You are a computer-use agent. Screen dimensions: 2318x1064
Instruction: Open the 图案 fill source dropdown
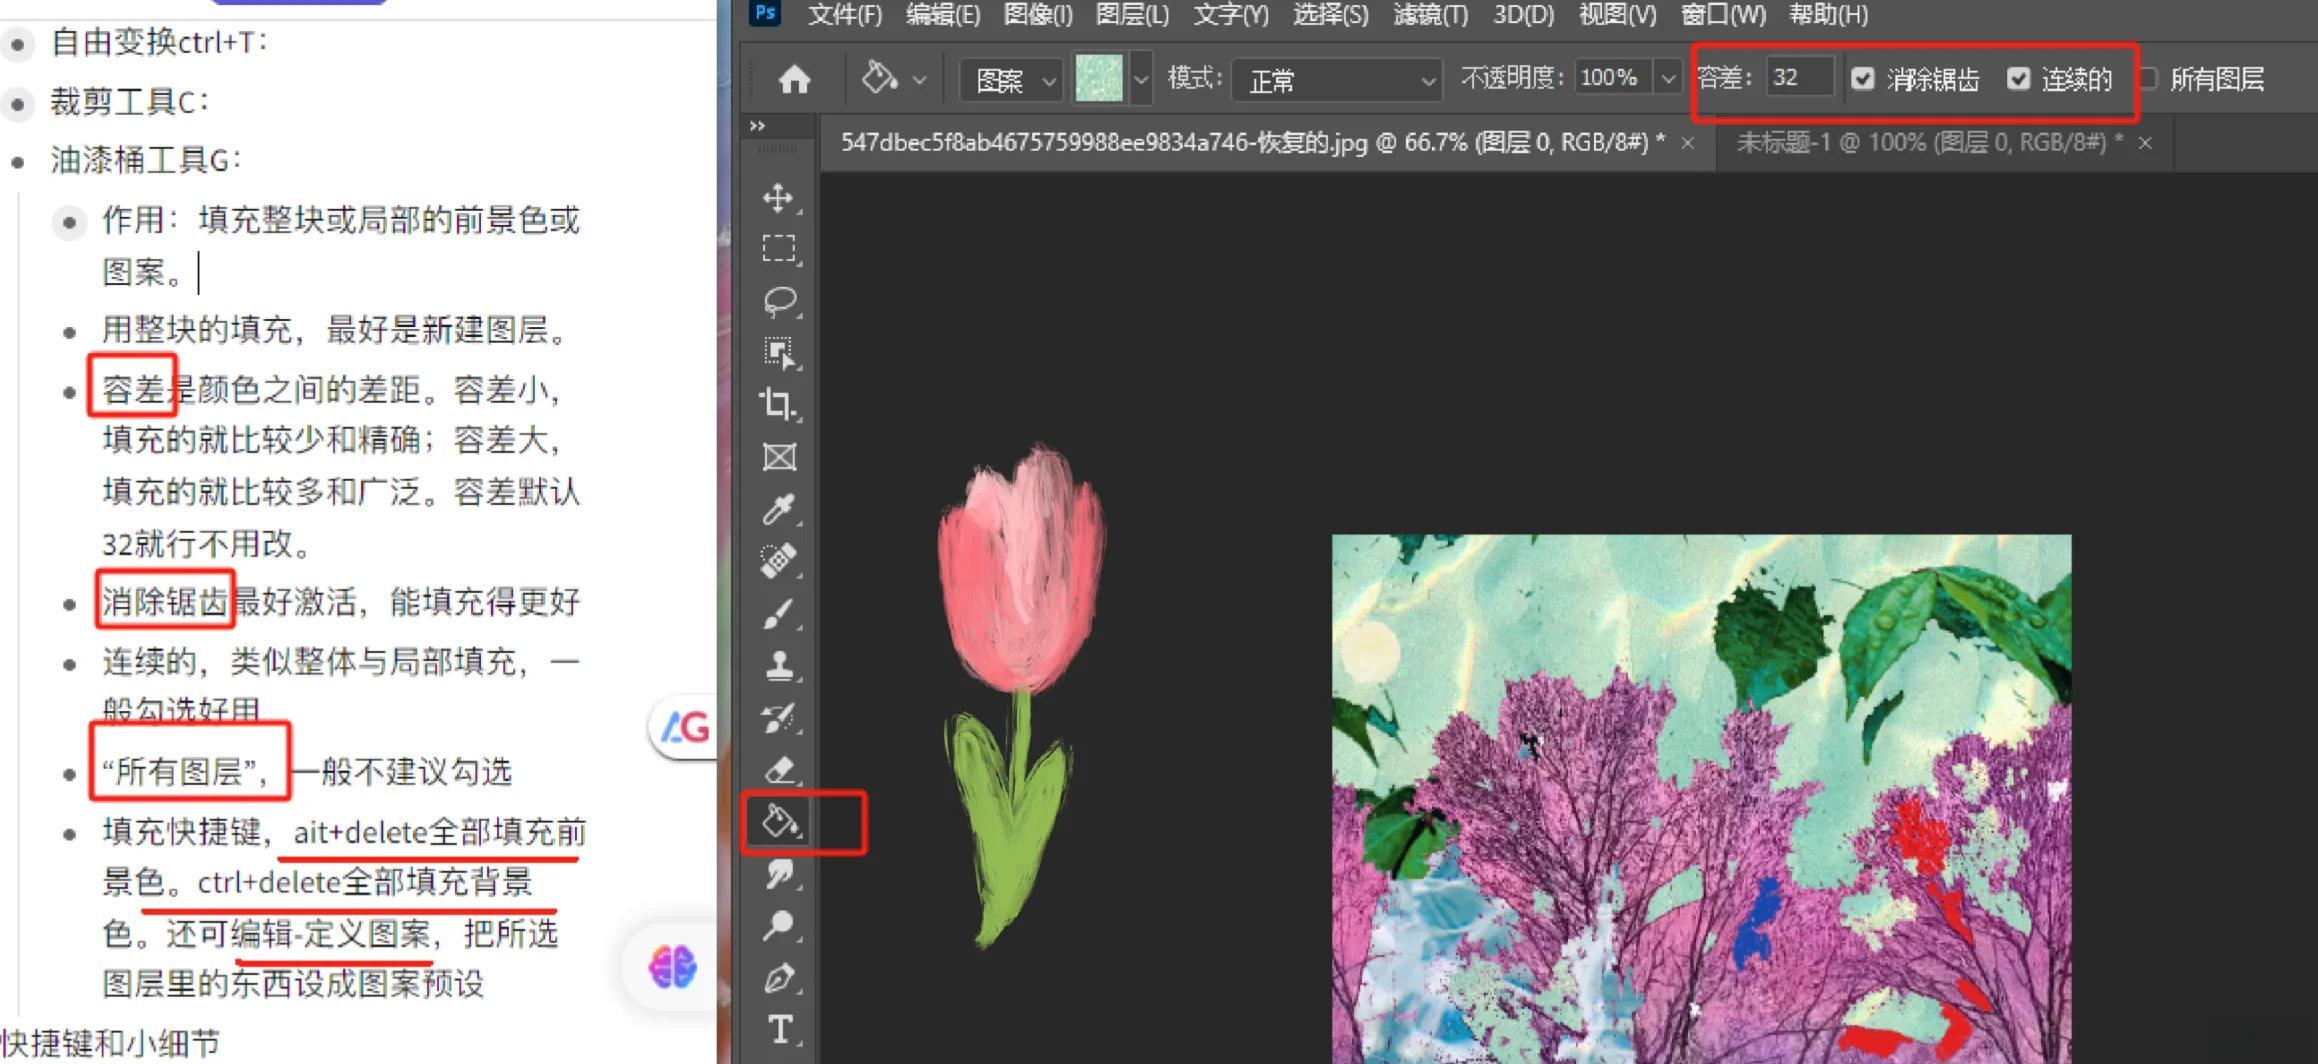(1010, 80)
